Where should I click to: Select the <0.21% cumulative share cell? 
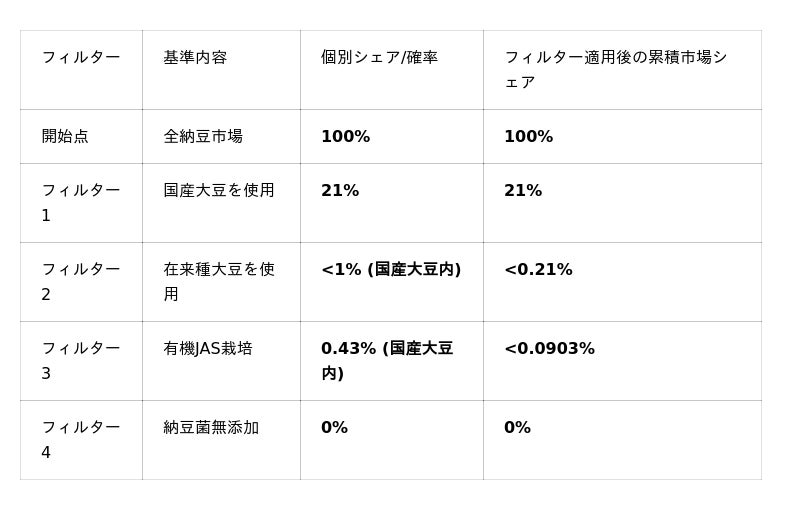point(538,270)
